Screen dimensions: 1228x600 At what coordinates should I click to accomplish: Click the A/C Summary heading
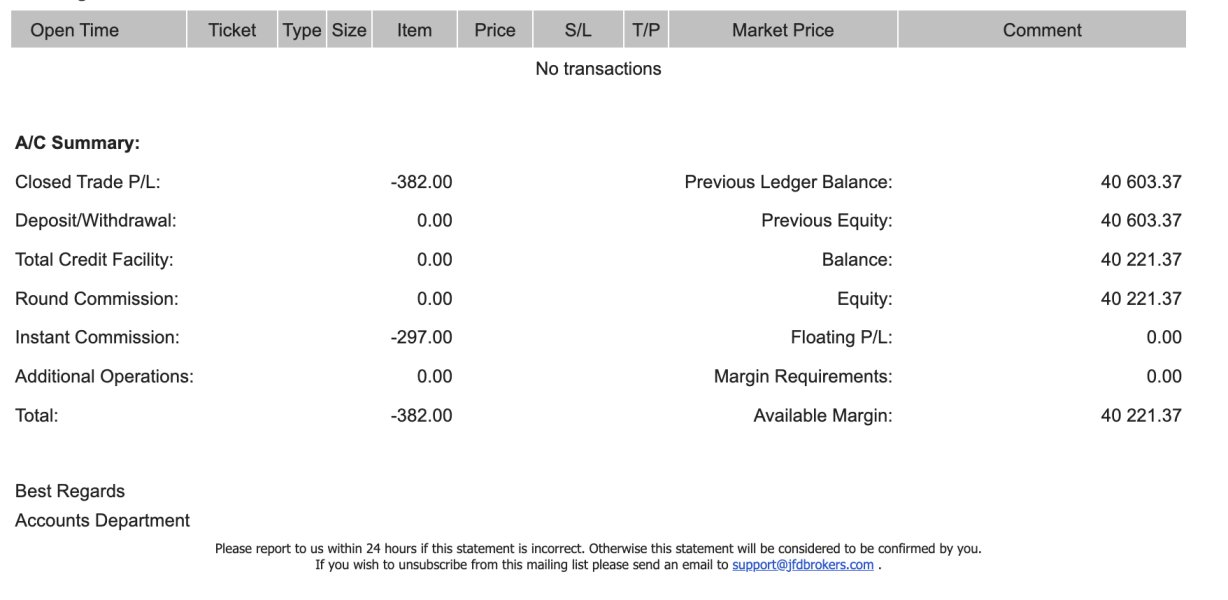pyautogui.click(x=77, y=143)
